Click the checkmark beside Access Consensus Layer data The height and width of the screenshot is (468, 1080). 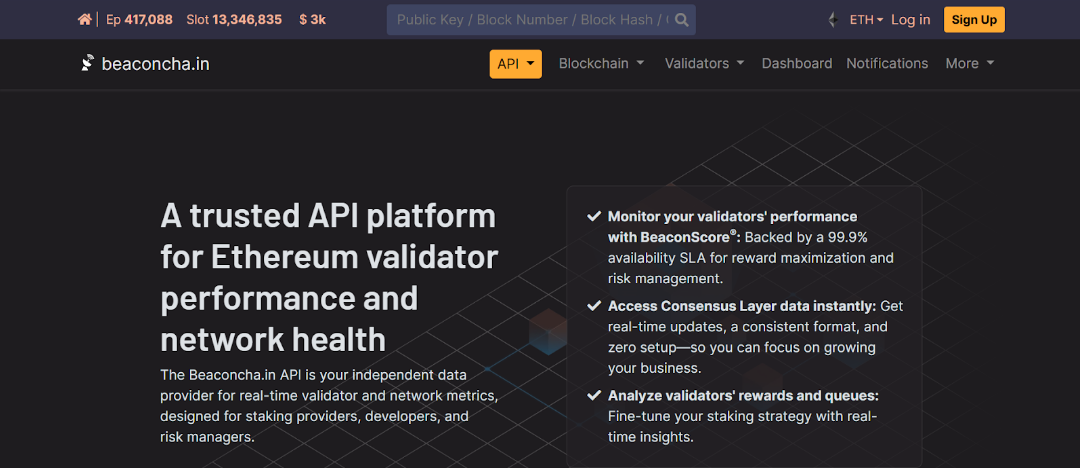click(x=593, y=306)
